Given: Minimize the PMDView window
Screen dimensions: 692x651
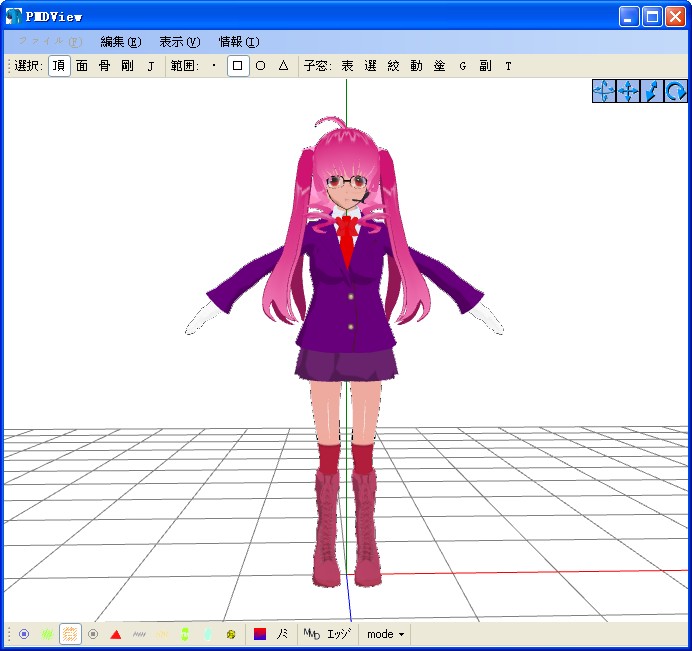Looking at the screenshot, I should click(x=629, y=17).
